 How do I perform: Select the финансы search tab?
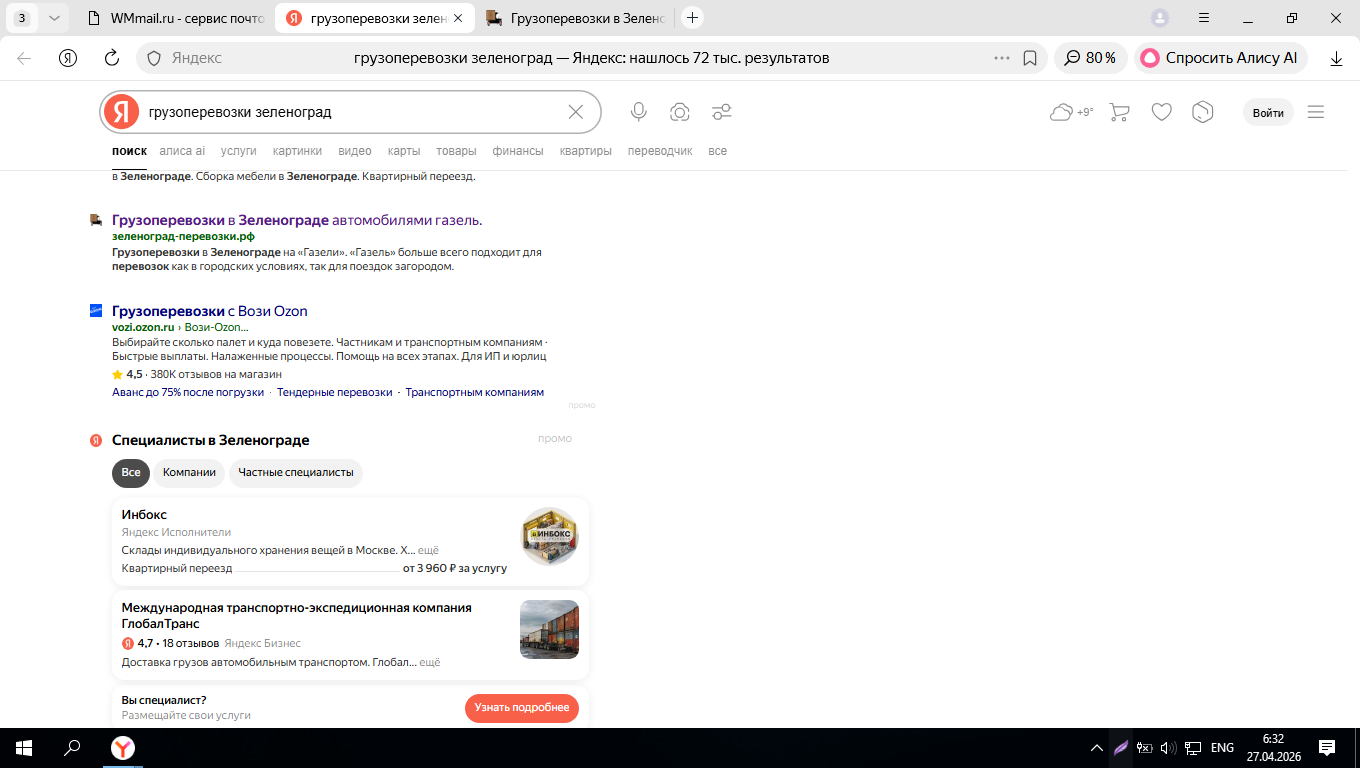tap(518, 151)
